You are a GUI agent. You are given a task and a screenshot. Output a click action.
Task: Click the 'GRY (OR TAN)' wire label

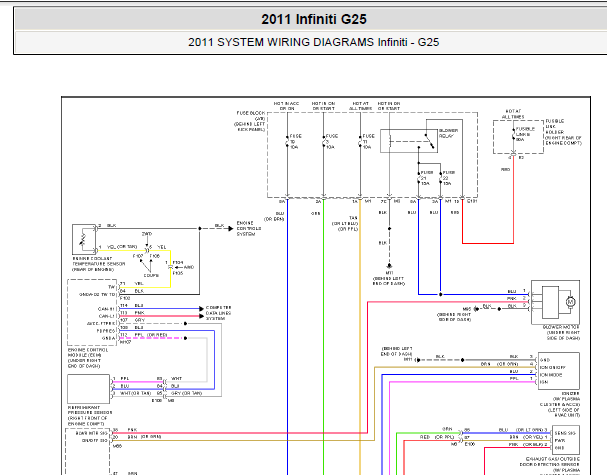tap(187, 393)
